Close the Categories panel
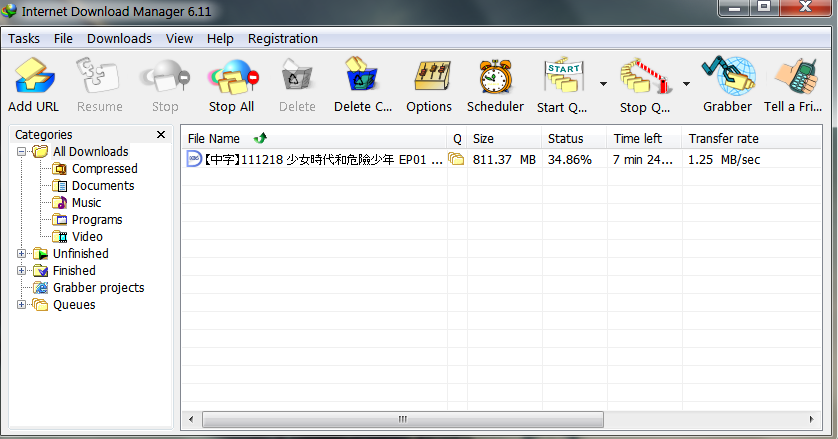838x439 pixels. [161, 134]
